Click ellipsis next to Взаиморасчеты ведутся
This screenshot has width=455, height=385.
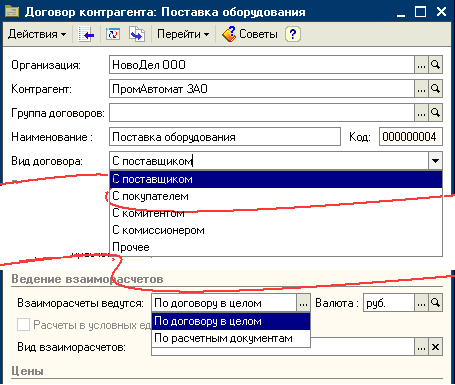[303, 303]
